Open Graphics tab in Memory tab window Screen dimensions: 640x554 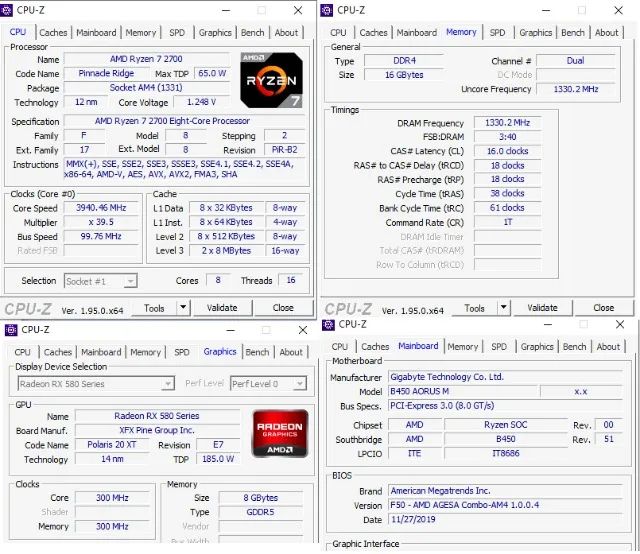point(536,33)
